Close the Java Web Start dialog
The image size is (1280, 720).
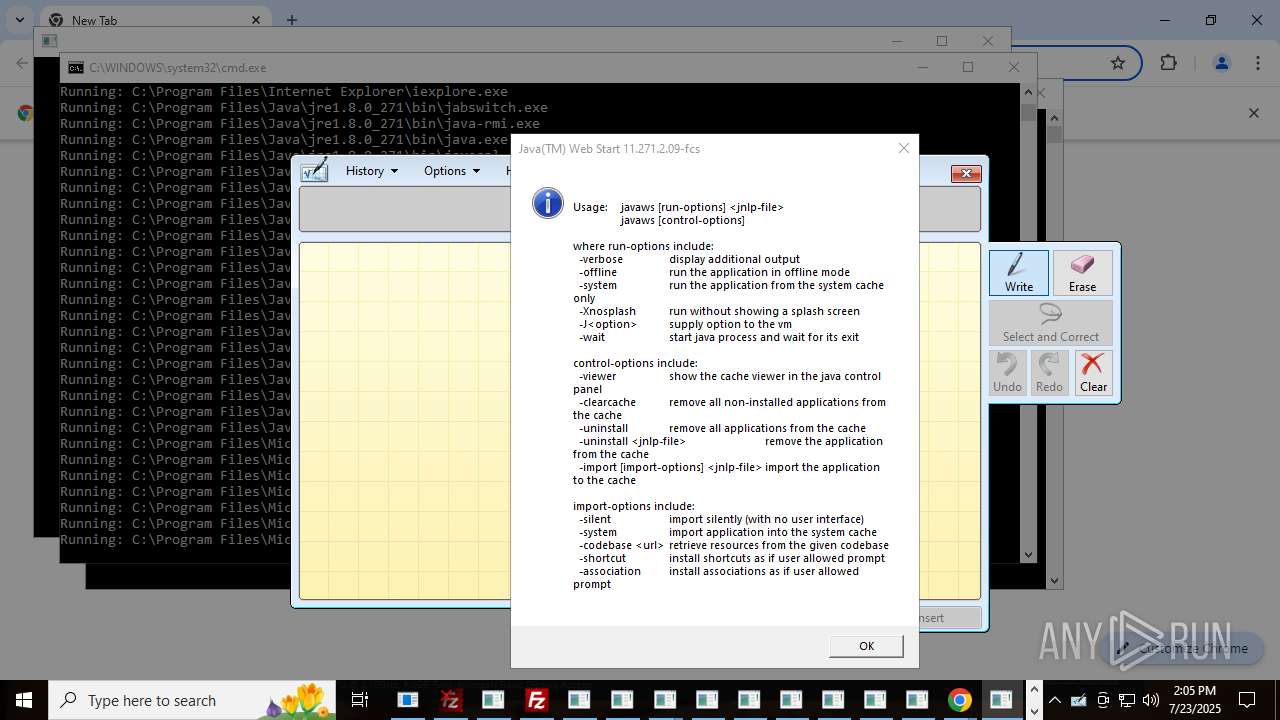click(904, 148)
